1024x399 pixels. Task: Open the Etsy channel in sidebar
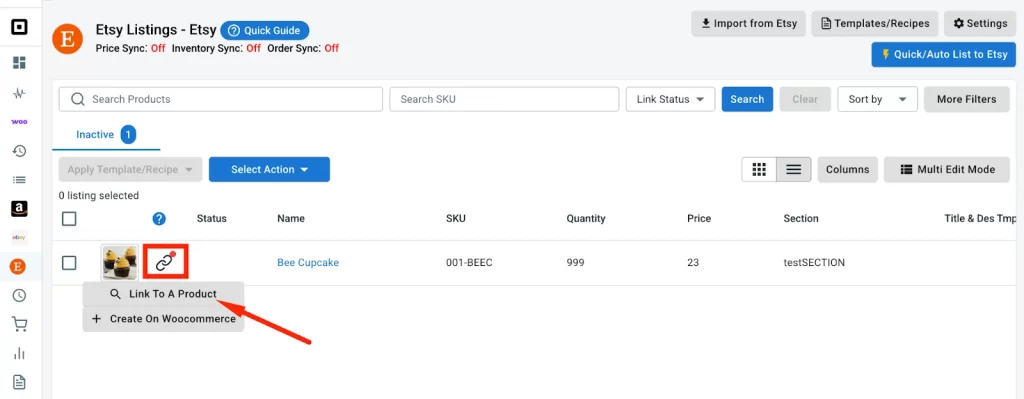[19, 266]
